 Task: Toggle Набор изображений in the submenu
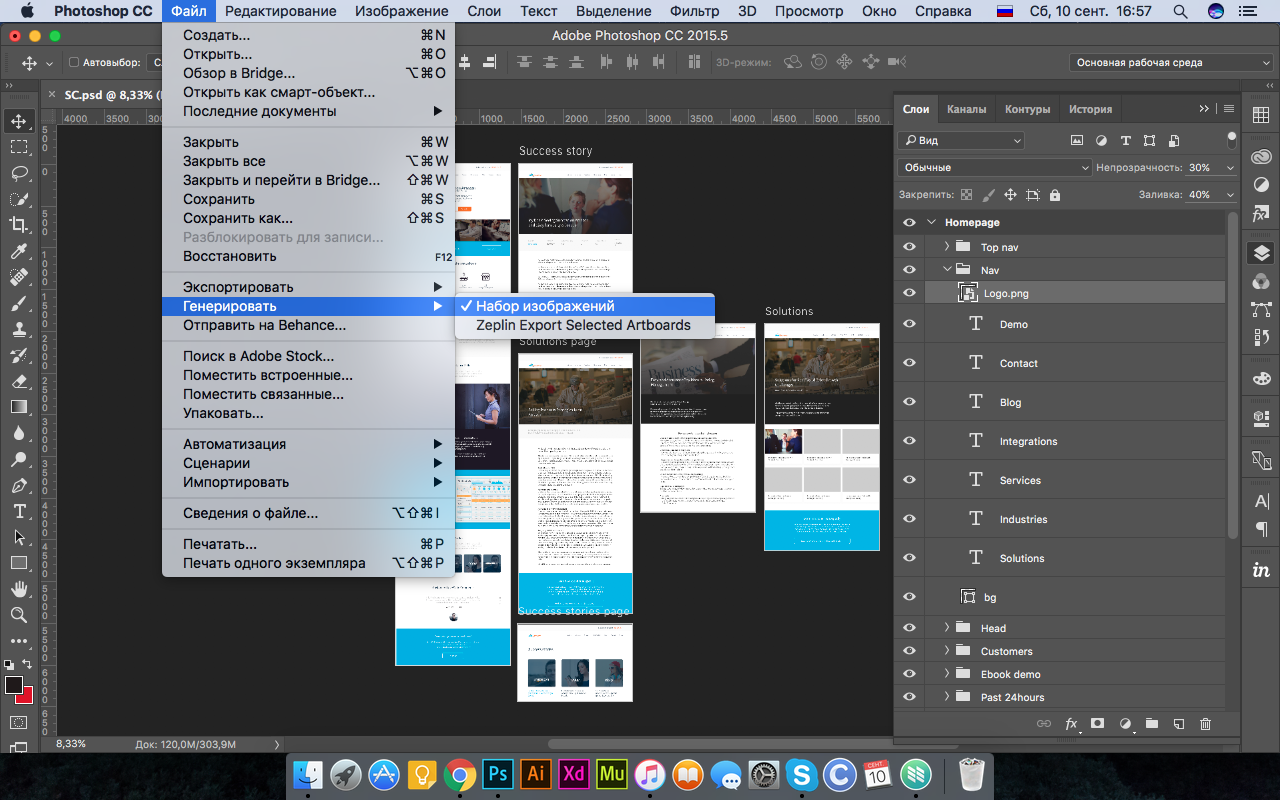click(x=584, y=306)
